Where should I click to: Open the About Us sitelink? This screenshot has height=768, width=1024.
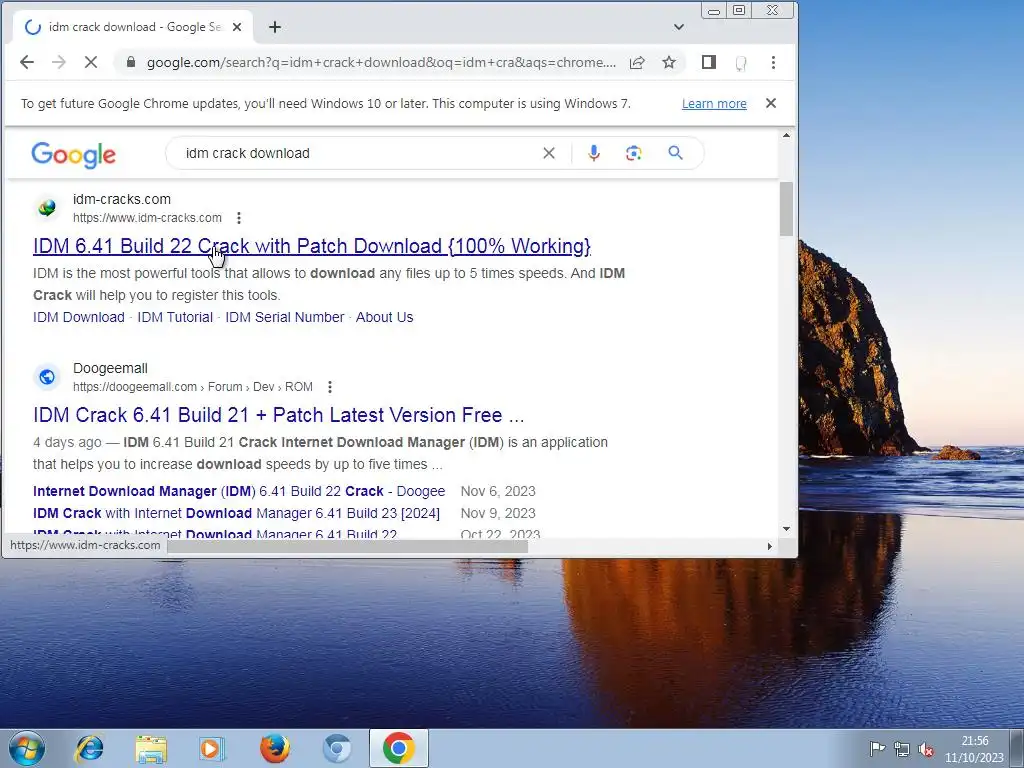coord(385,317)
